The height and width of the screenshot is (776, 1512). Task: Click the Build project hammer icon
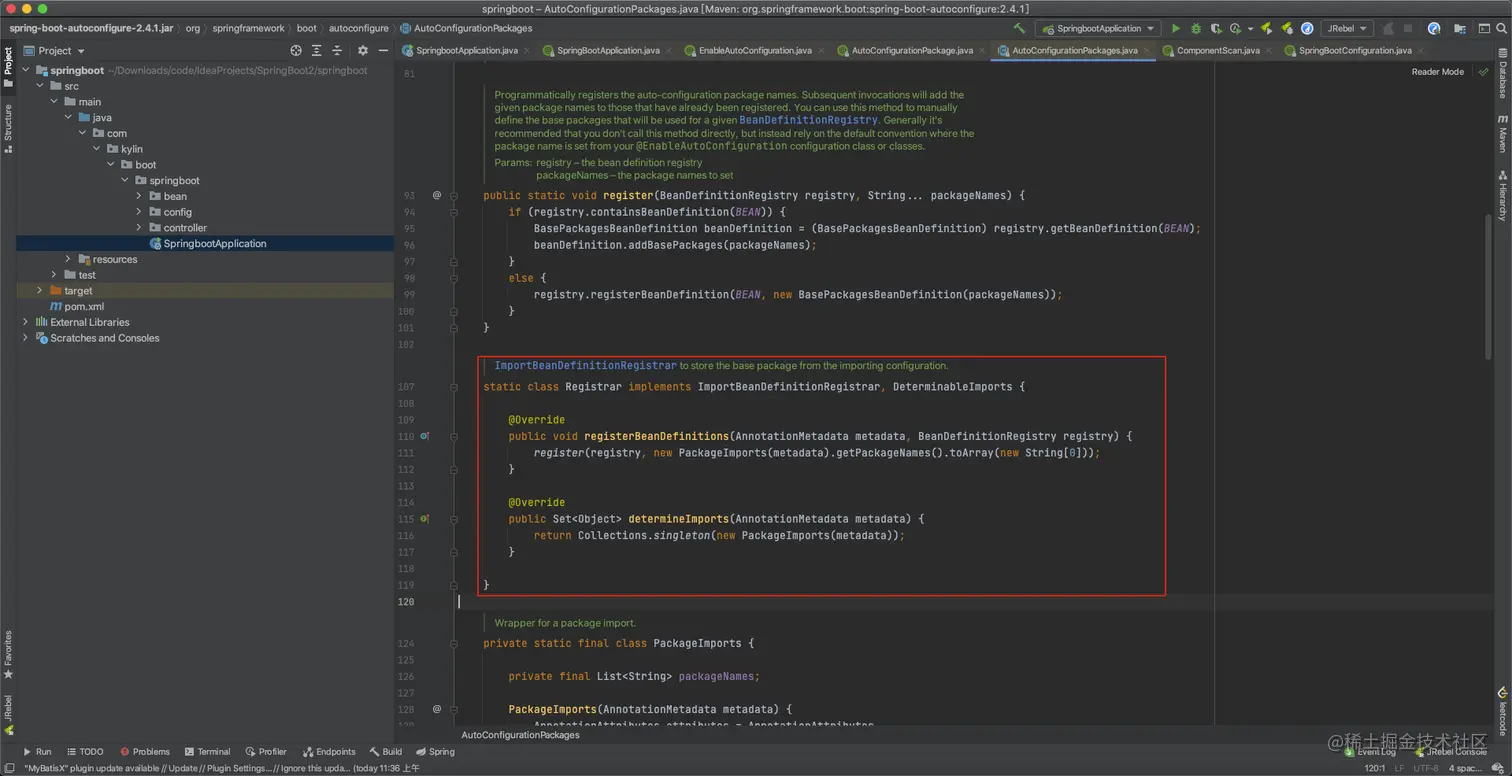point(1019,29)
